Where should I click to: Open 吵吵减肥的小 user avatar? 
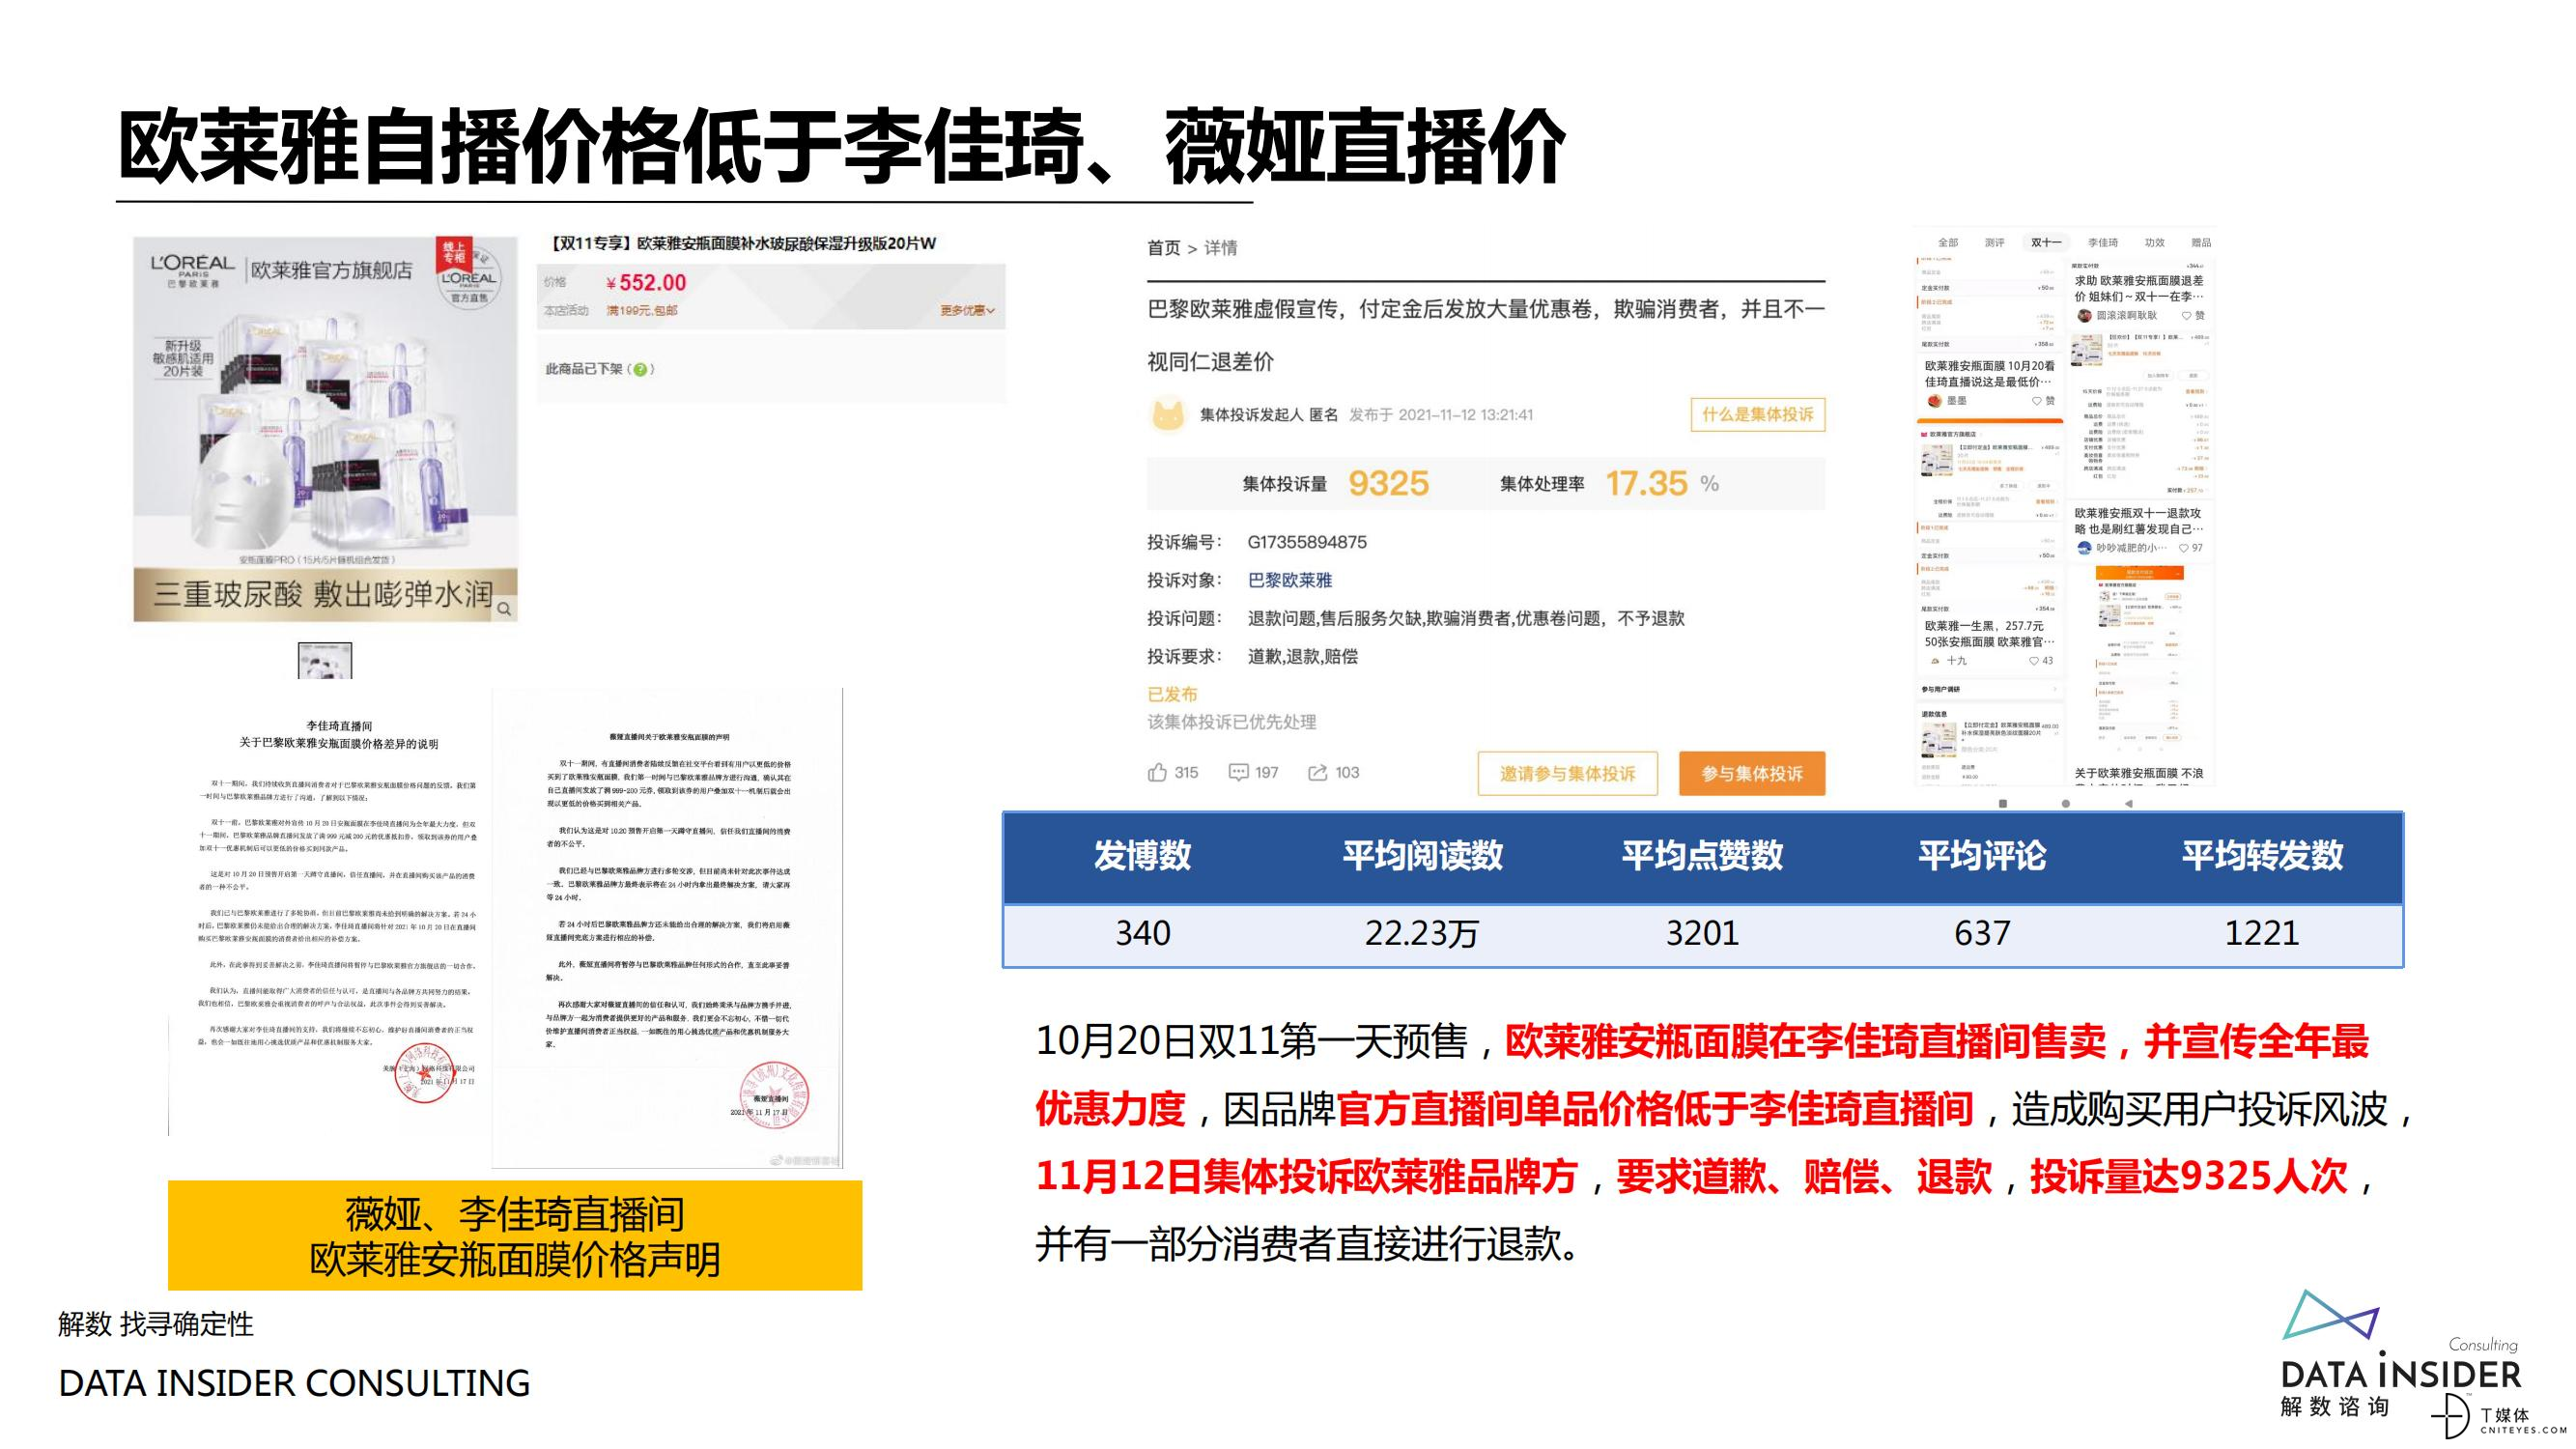(2084, 548)
